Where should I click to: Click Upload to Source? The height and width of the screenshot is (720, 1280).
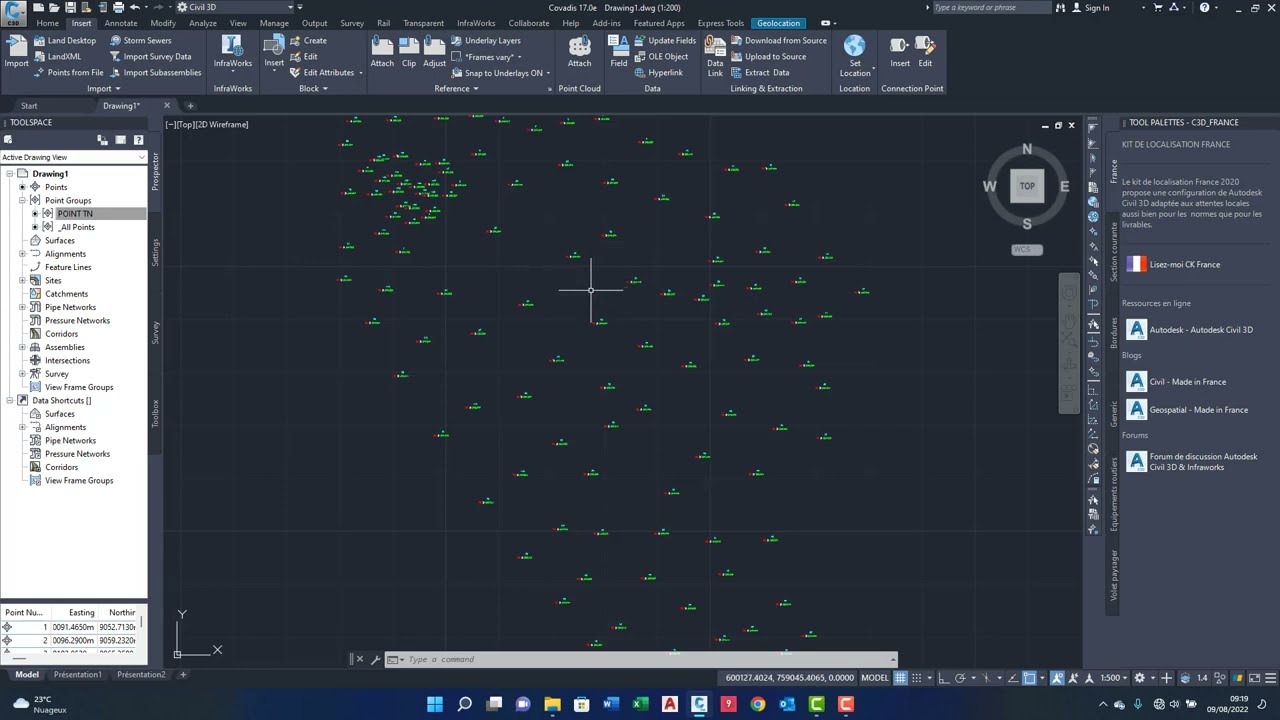coord(768,57)
